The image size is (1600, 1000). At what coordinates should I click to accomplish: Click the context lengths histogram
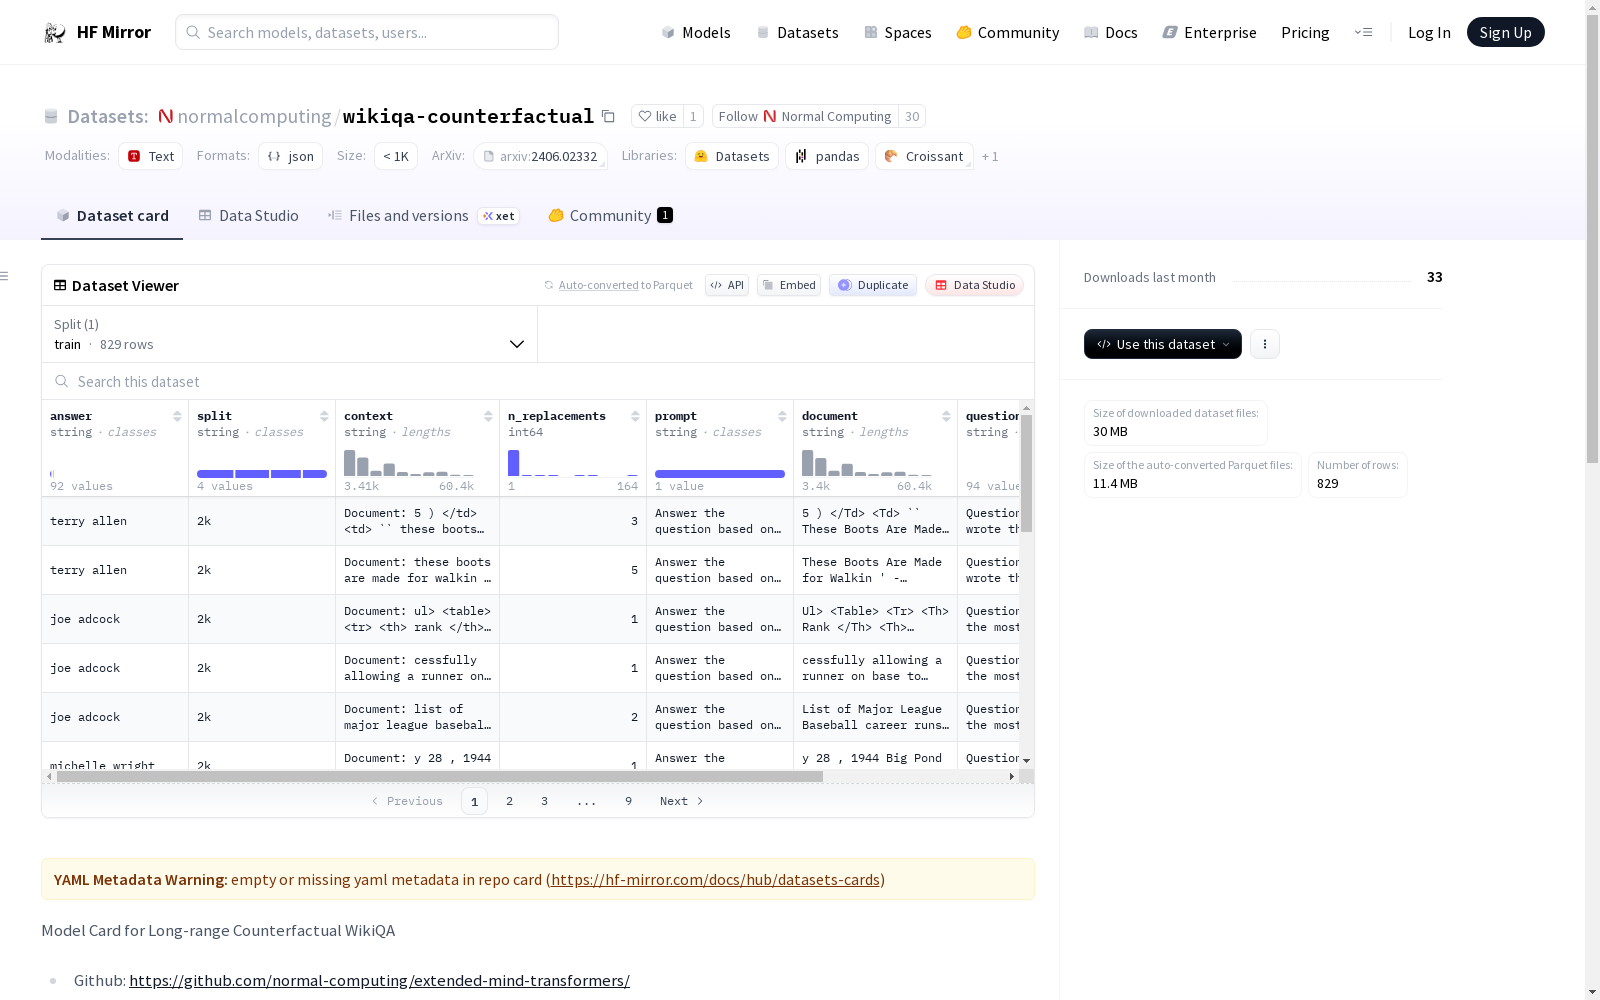tap(409, 462)
